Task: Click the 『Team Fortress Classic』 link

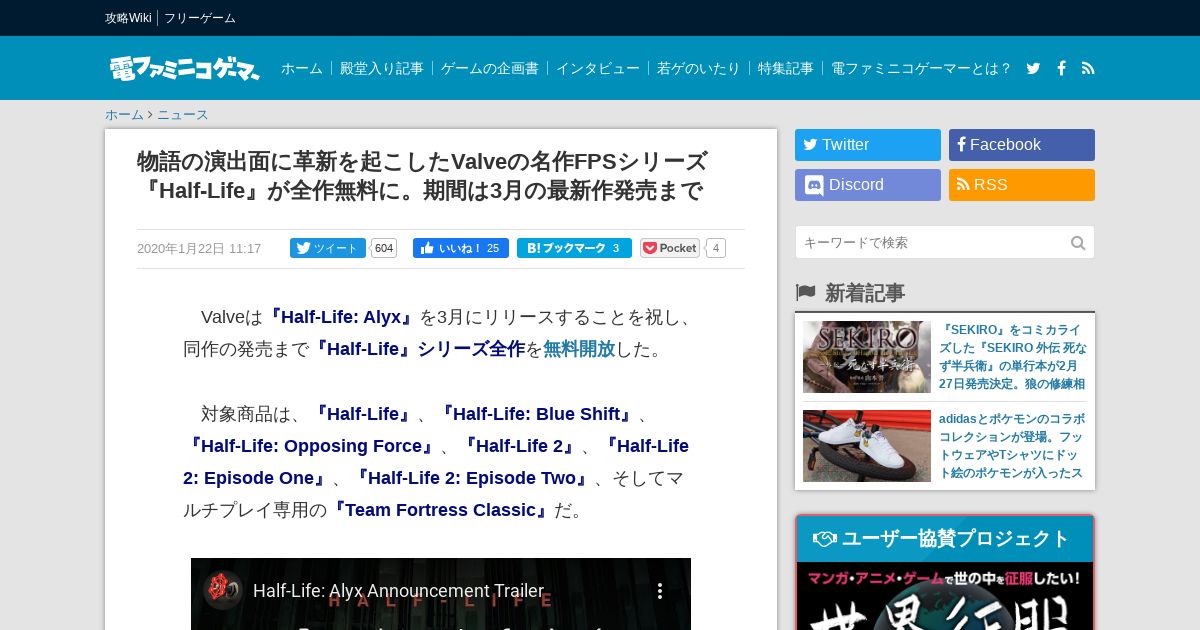Action: [x=440, y=510]
